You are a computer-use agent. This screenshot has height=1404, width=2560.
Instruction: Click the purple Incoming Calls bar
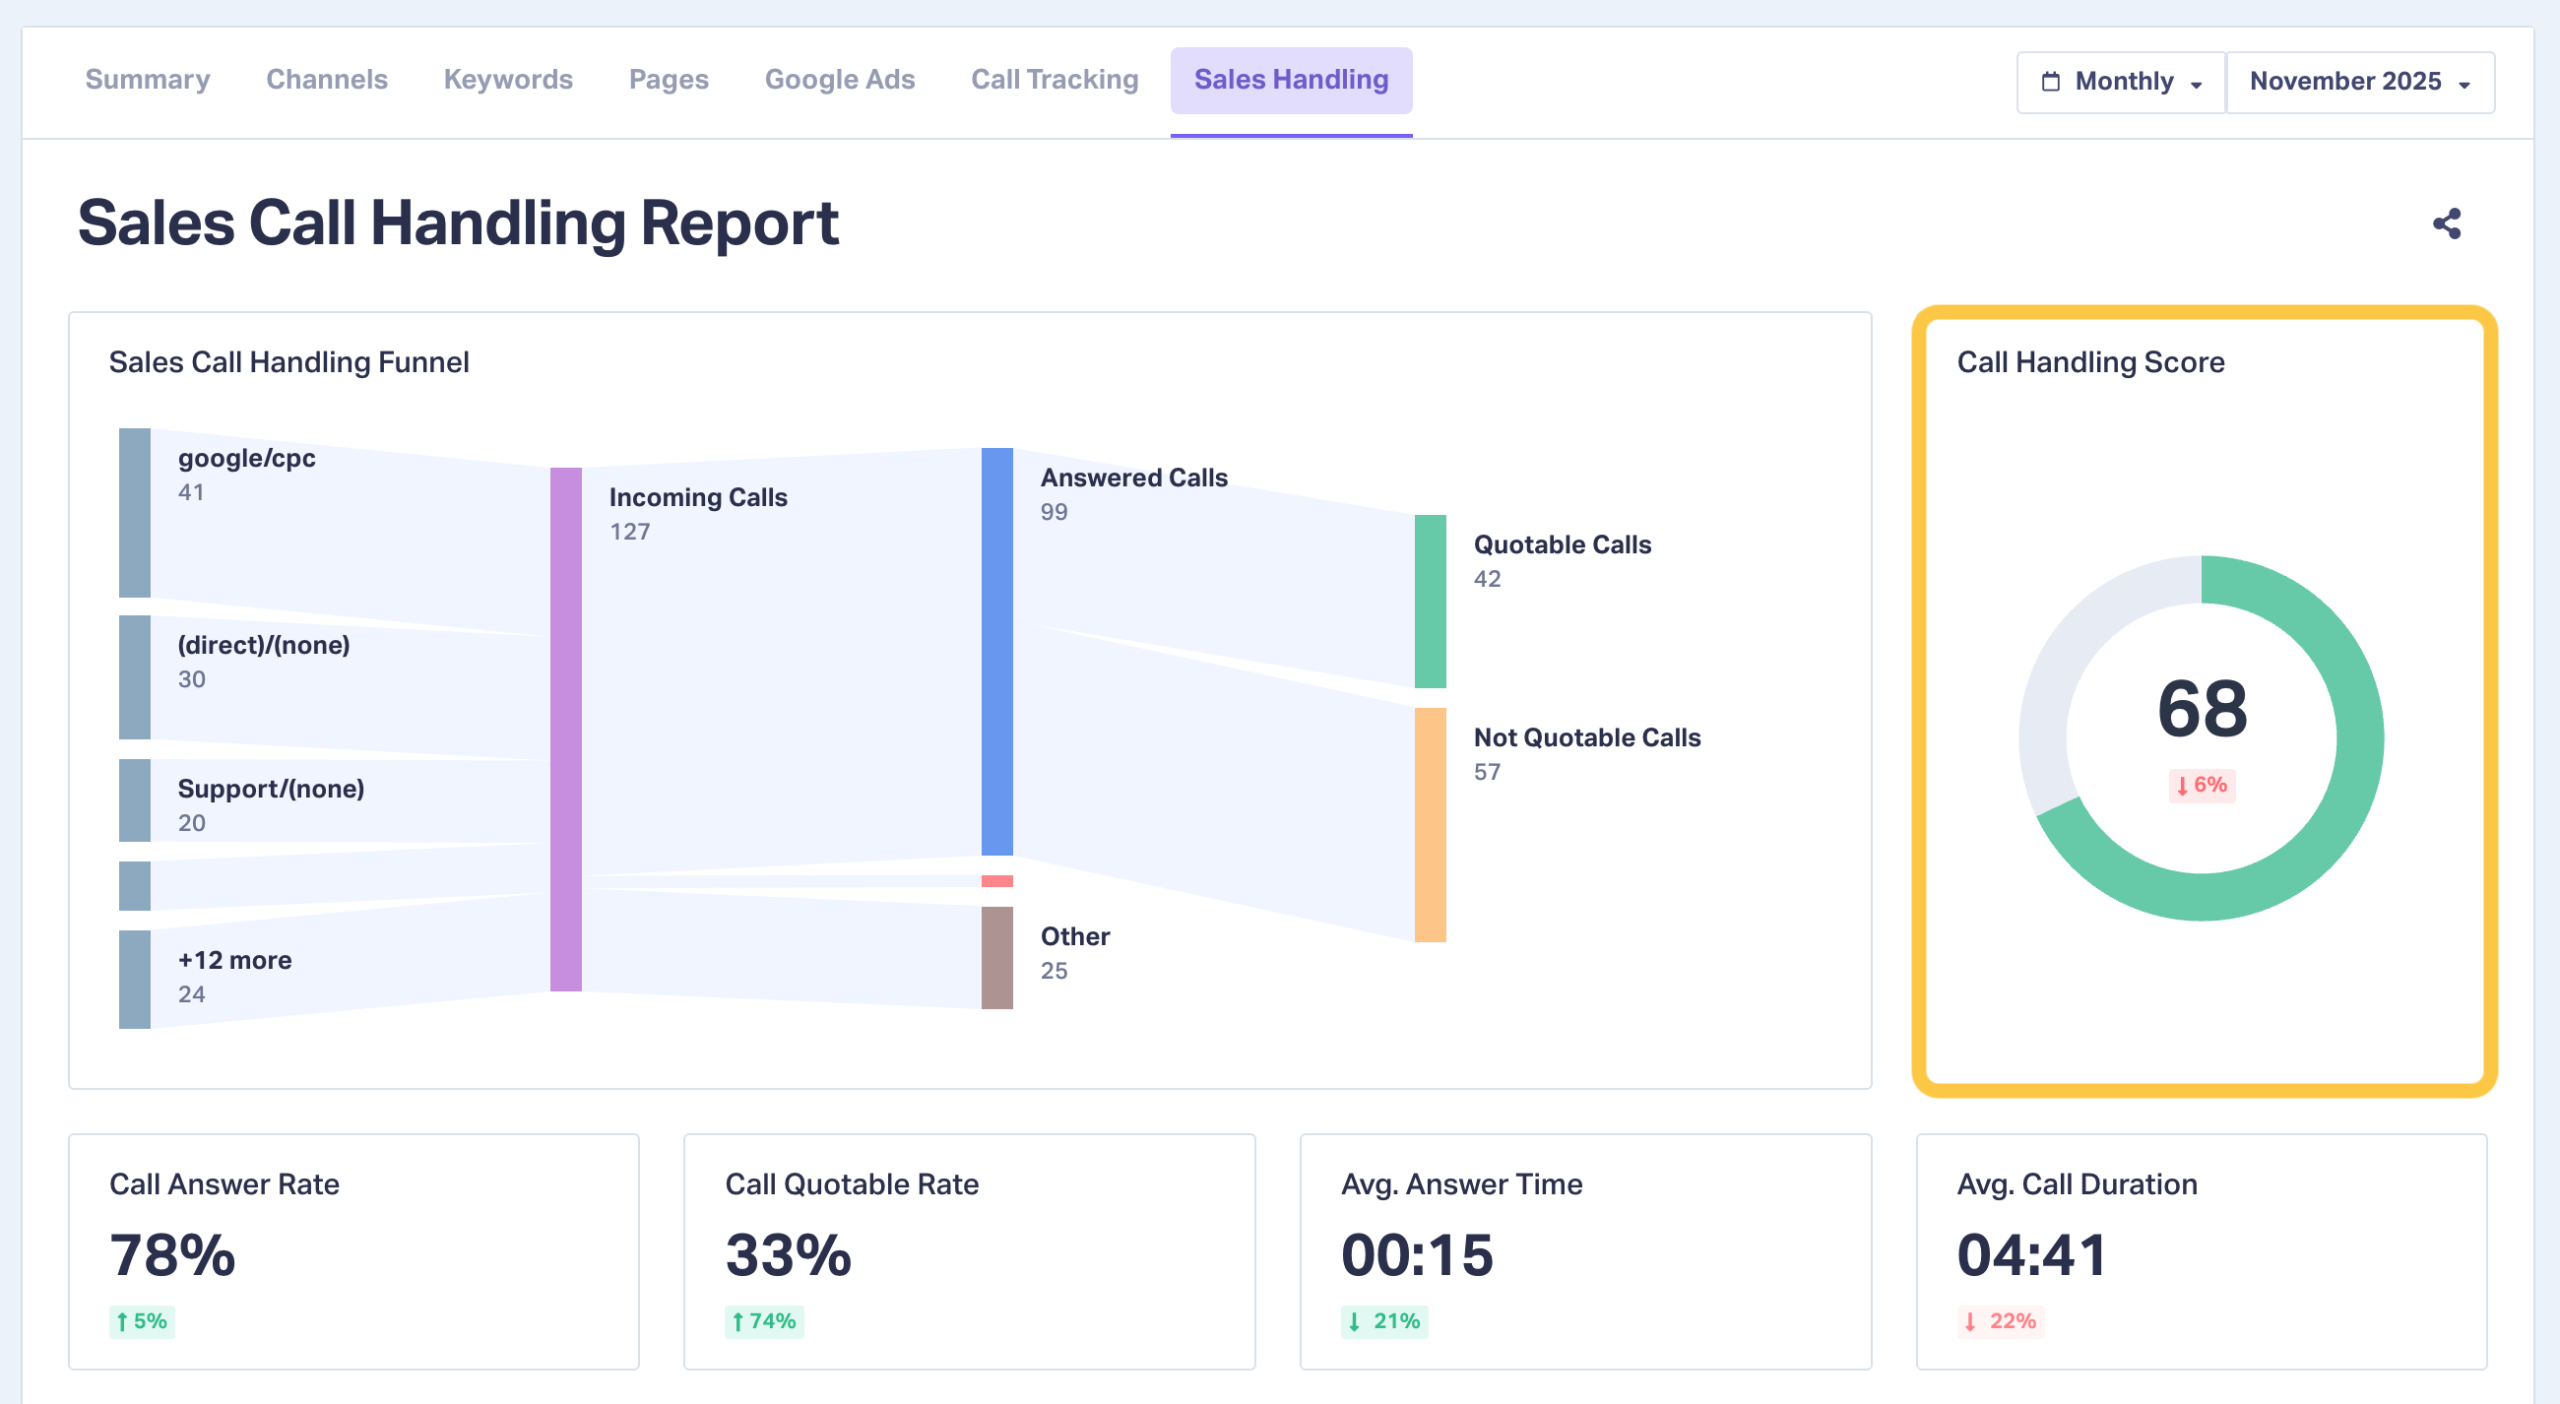click(565, 729)
